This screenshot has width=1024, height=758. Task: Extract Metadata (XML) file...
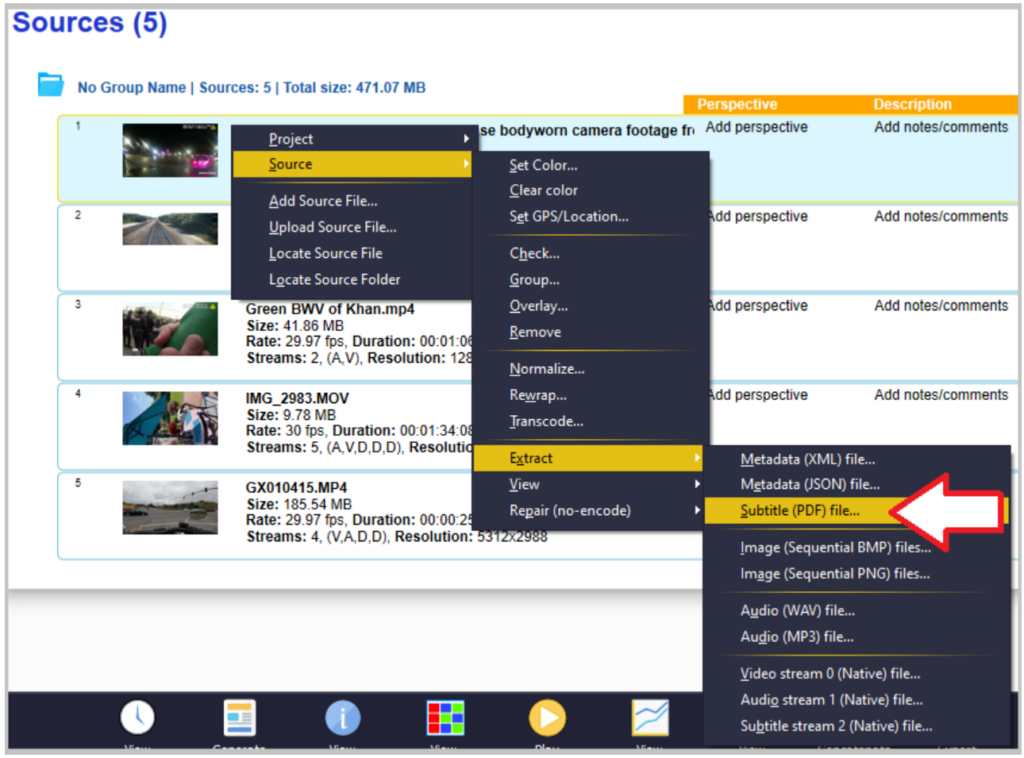coord(857,460)
